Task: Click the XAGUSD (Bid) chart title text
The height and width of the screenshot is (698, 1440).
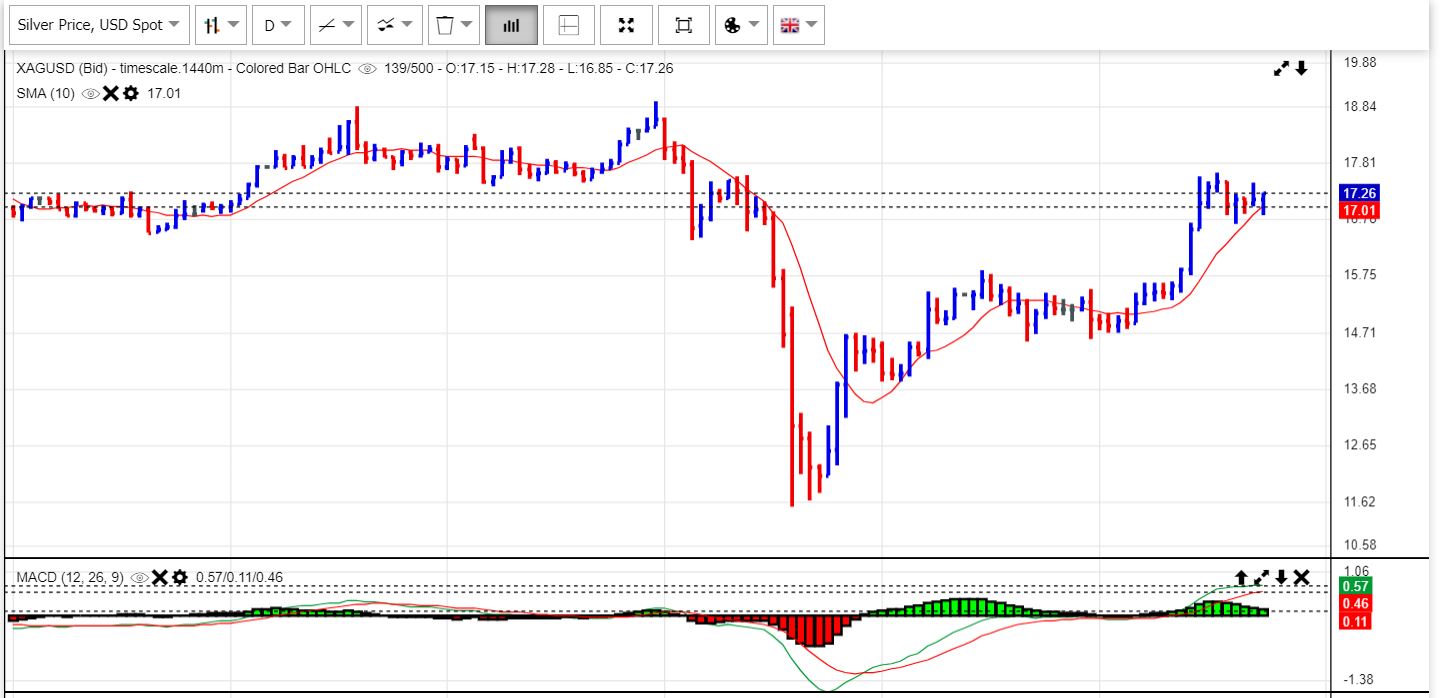Action: click(62, 69)
